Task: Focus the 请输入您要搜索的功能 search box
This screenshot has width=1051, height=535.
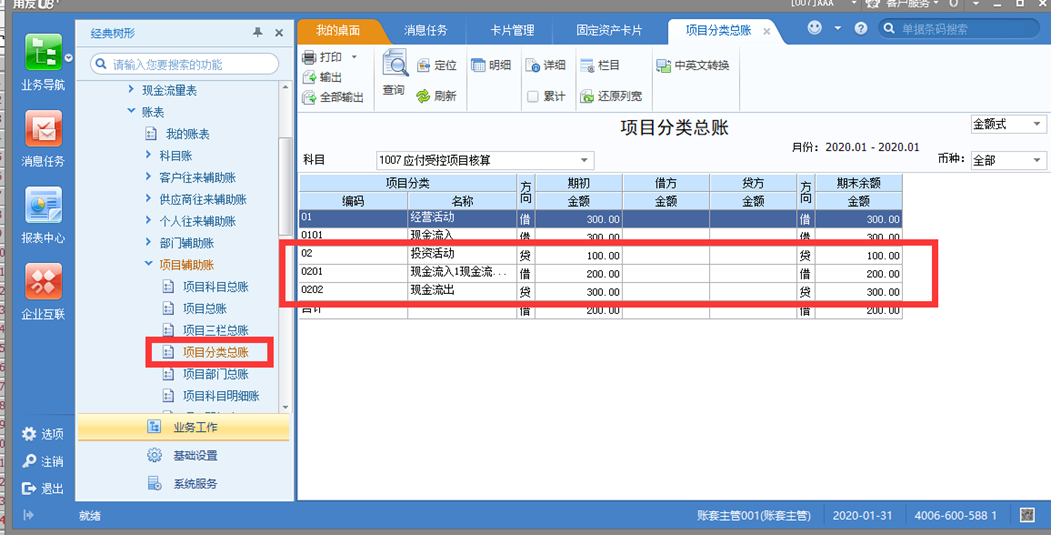Action: (184, 64)
